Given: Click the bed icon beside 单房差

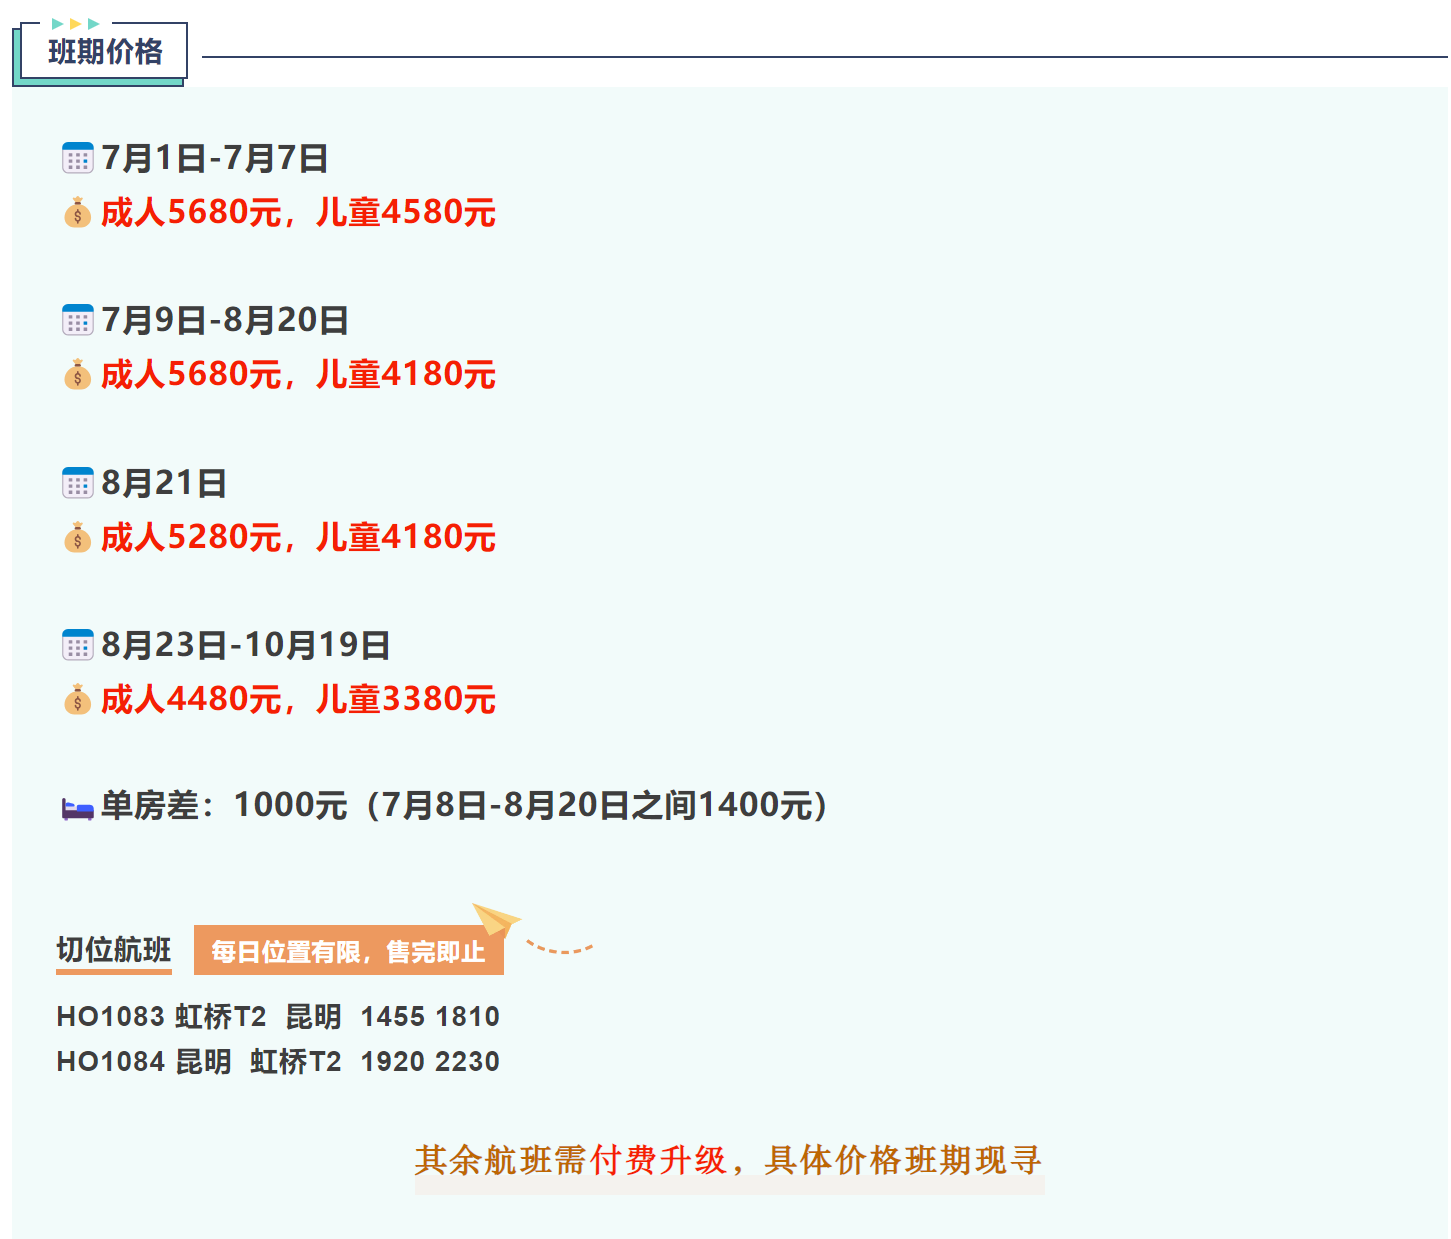Looking at the screenshot, I should click(78, 808).
